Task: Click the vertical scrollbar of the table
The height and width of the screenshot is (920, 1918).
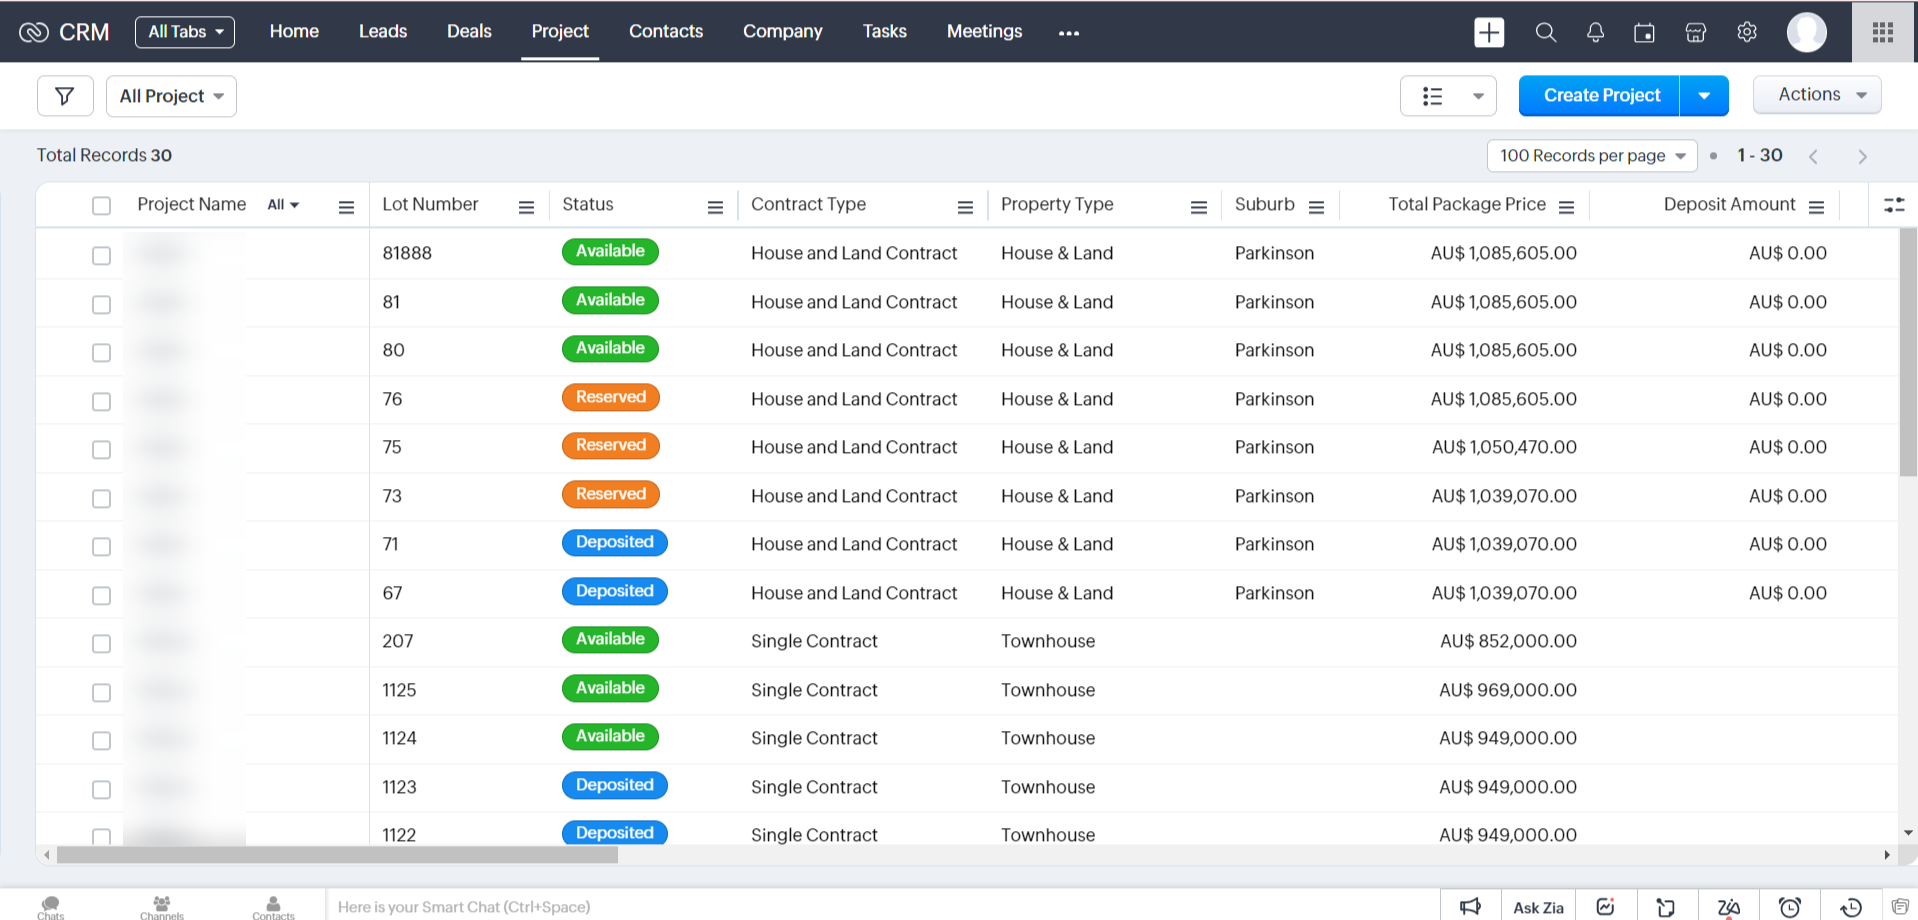Action: [1908, 352]
